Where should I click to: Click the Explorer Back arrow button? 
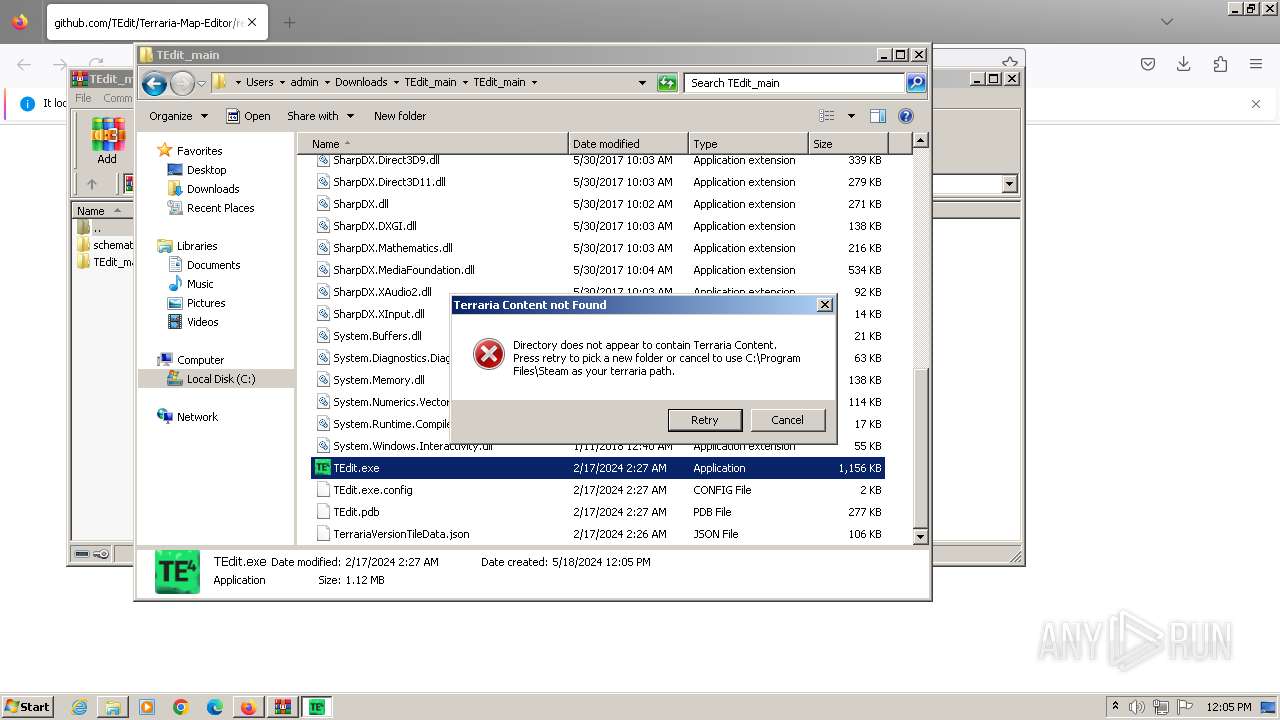tap(154, 83)
